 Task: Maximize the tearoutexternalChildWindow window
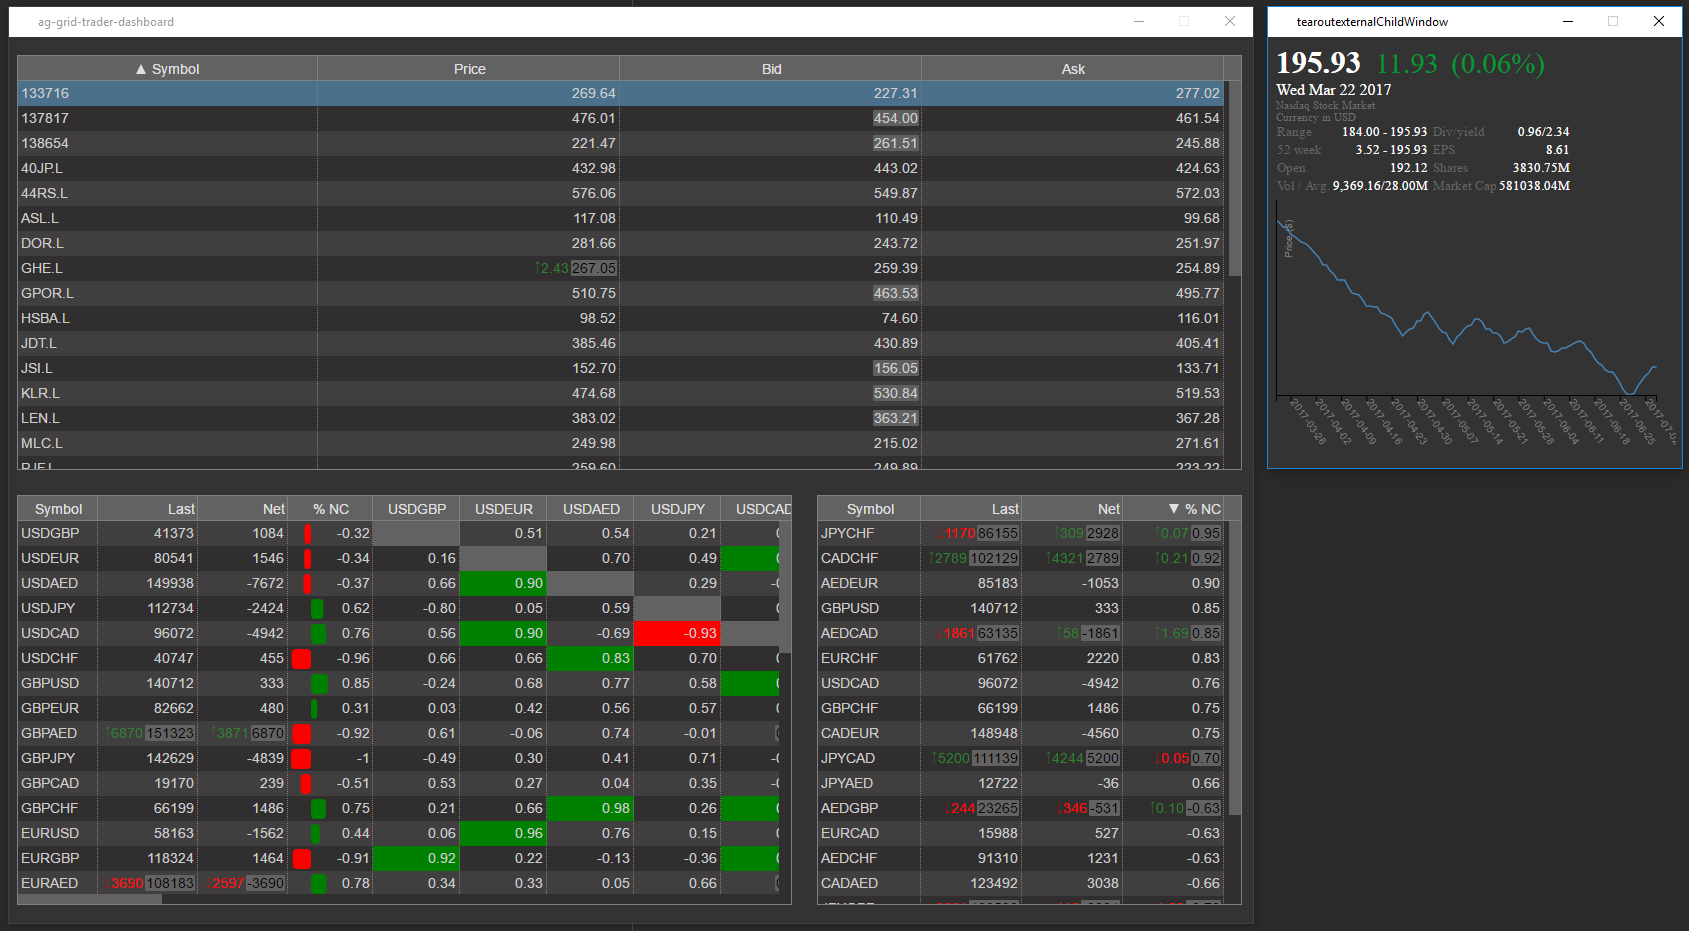[1613, 21]
